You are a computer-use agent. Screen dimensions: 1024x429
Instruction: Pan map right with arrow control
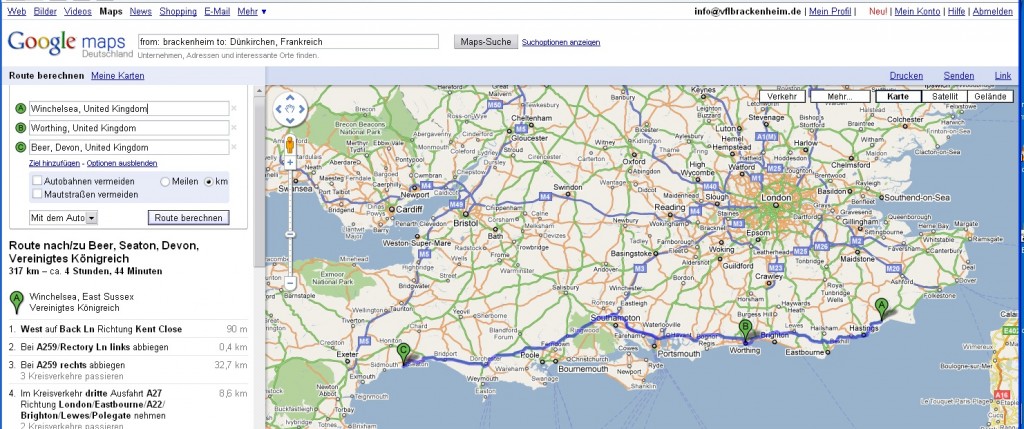301,110
